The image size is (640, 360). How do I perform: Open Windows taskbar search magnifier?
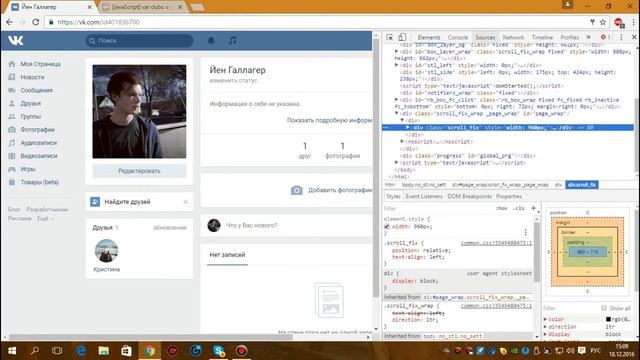click(x=35, y=351)
